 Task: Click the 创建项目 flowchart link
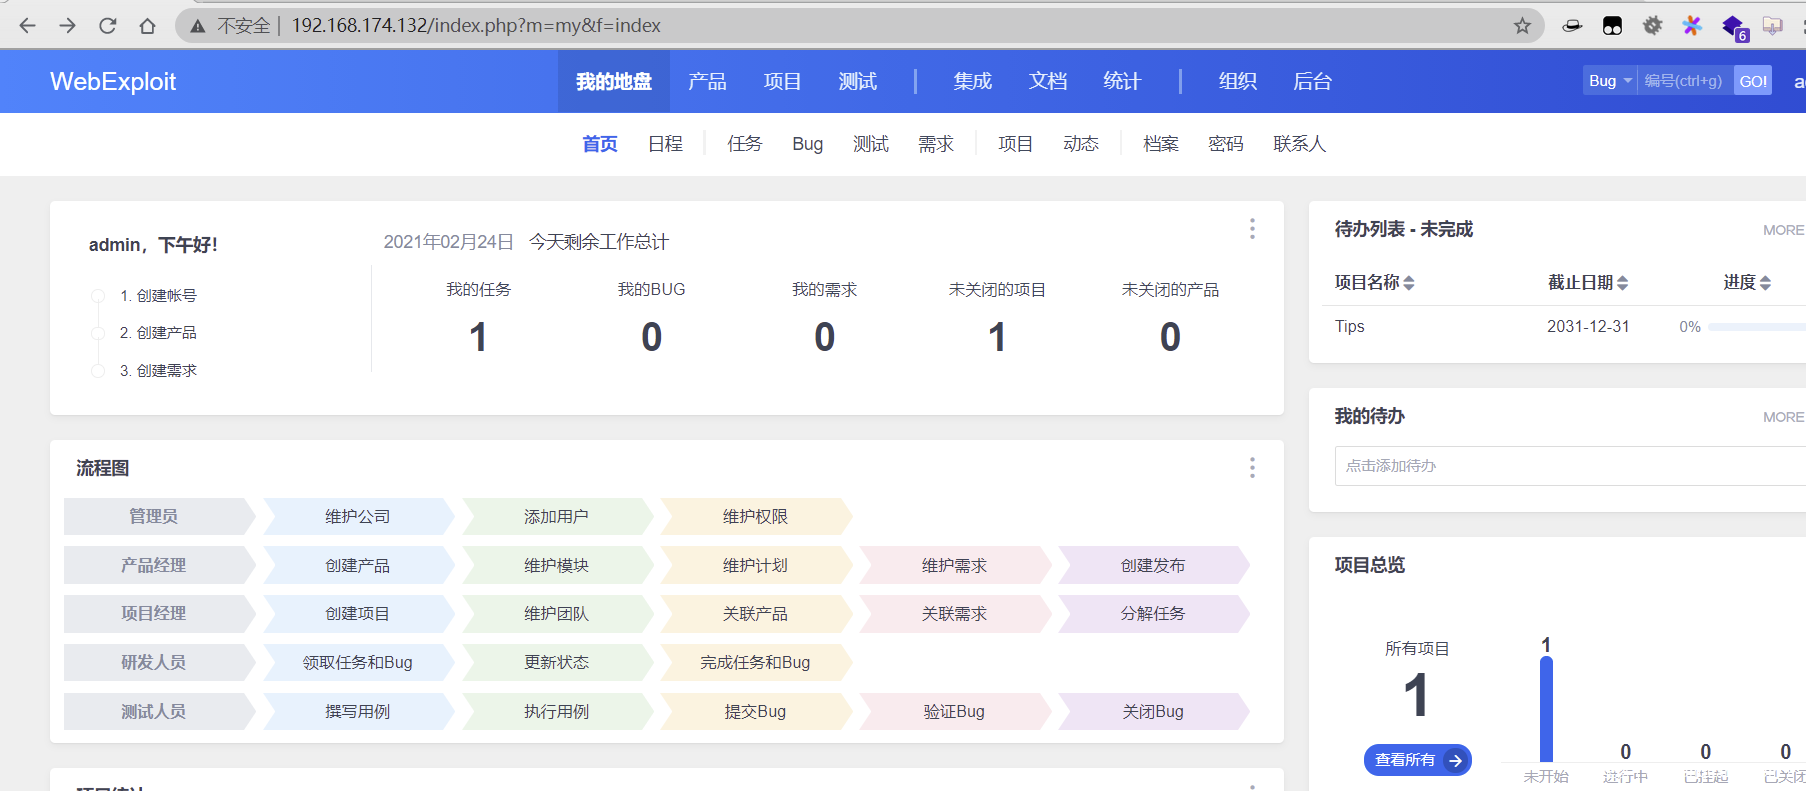357,614
